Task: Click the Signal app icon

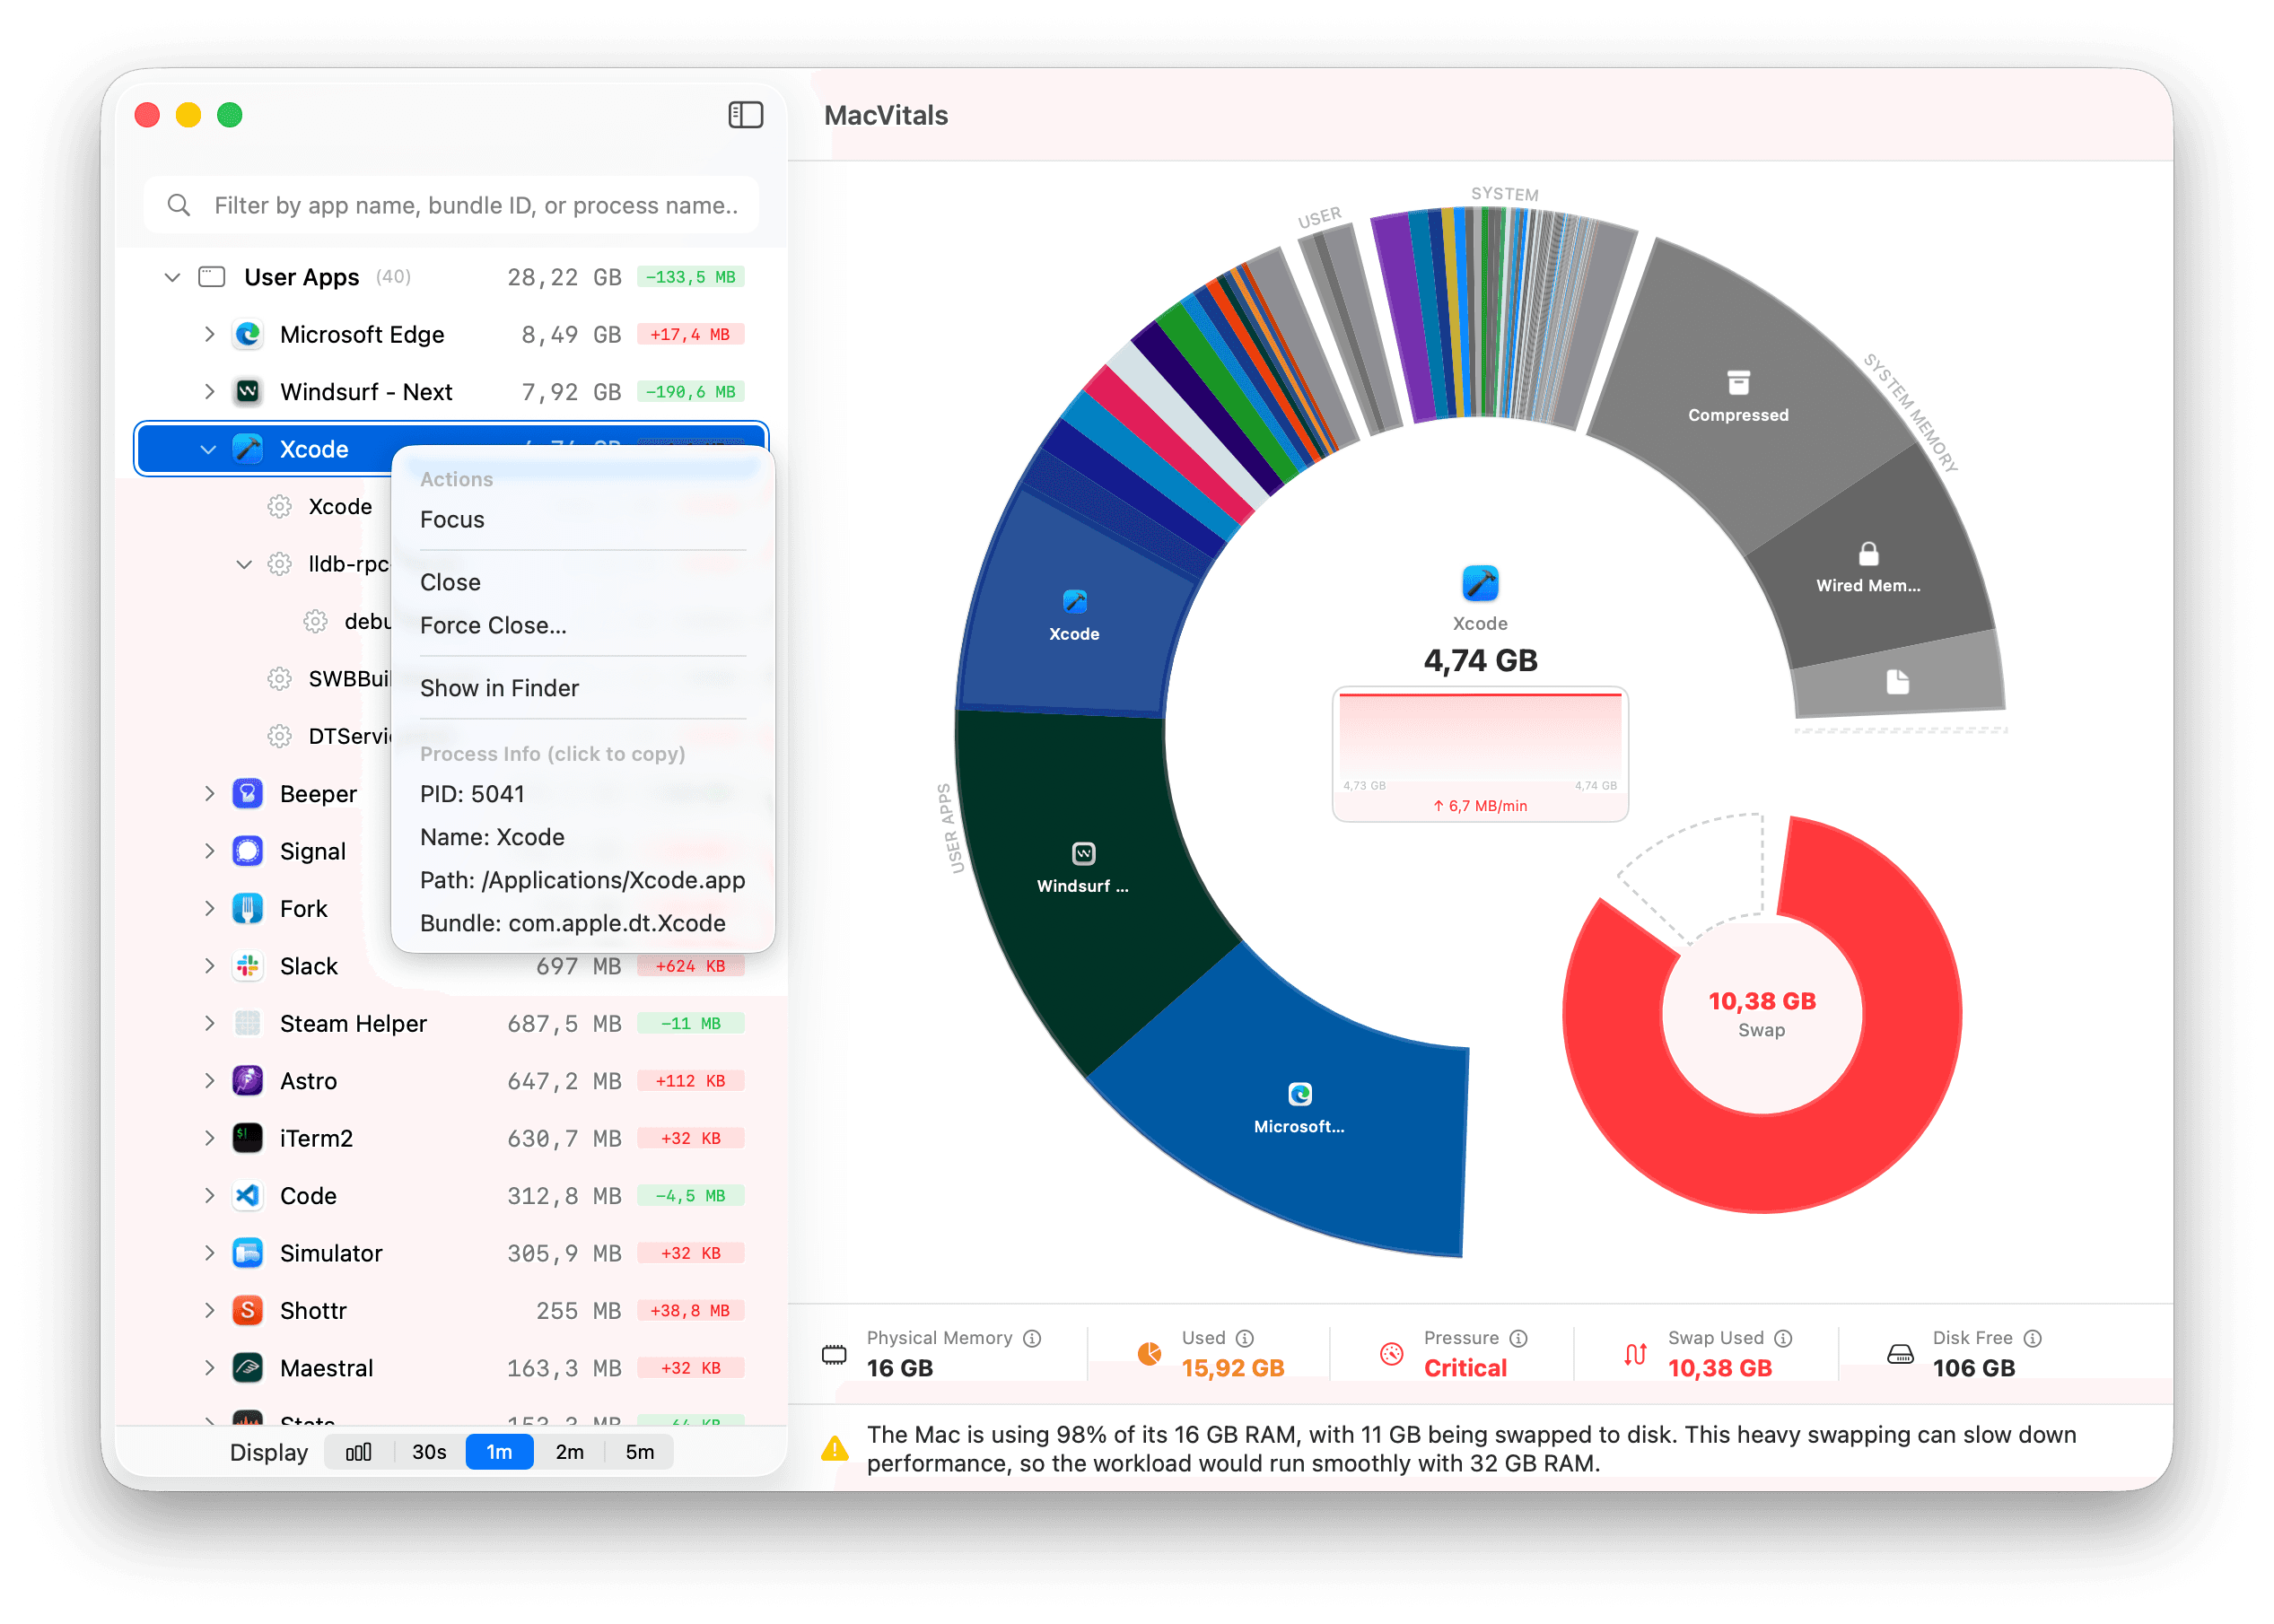Action: pyautogui.click(x=247, y=851)
